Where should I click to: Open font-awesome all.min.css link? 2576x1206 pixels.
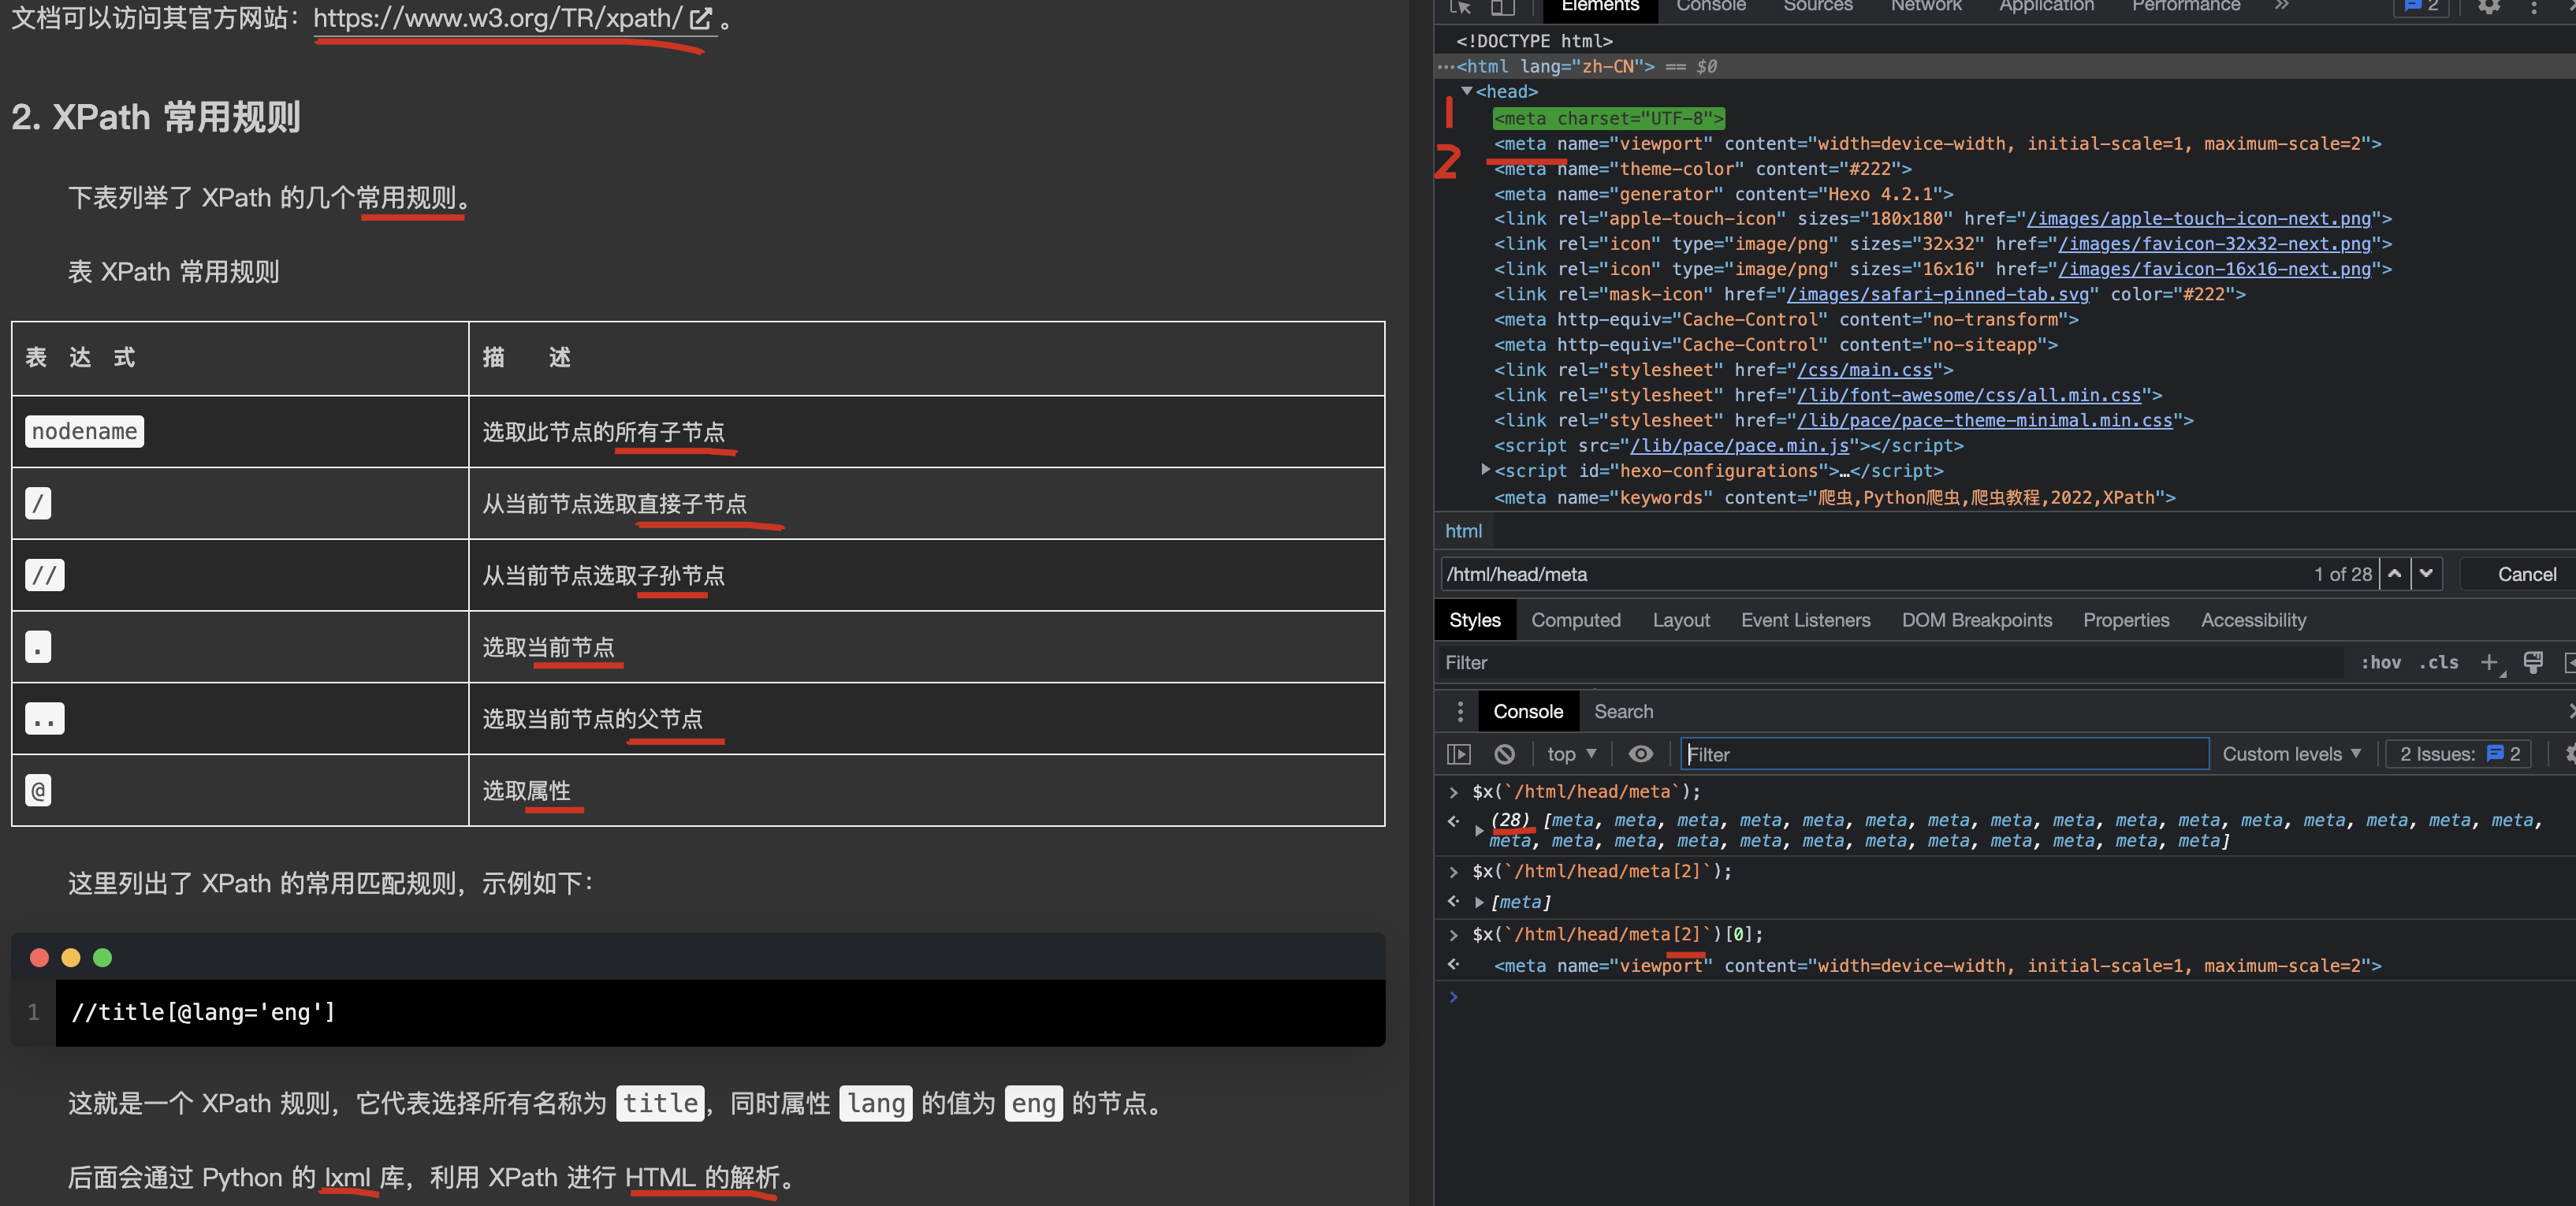(x=1969, y=395)
